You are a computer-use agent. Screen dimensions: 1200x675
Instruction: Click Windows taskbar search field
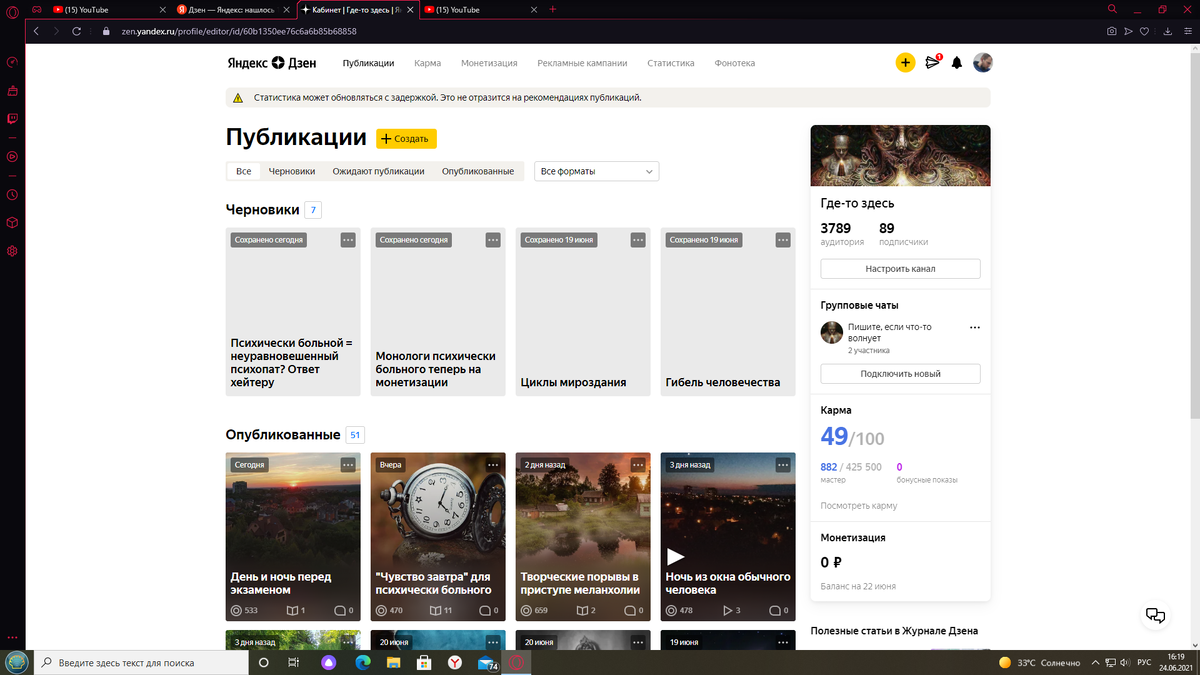(139, 662)
